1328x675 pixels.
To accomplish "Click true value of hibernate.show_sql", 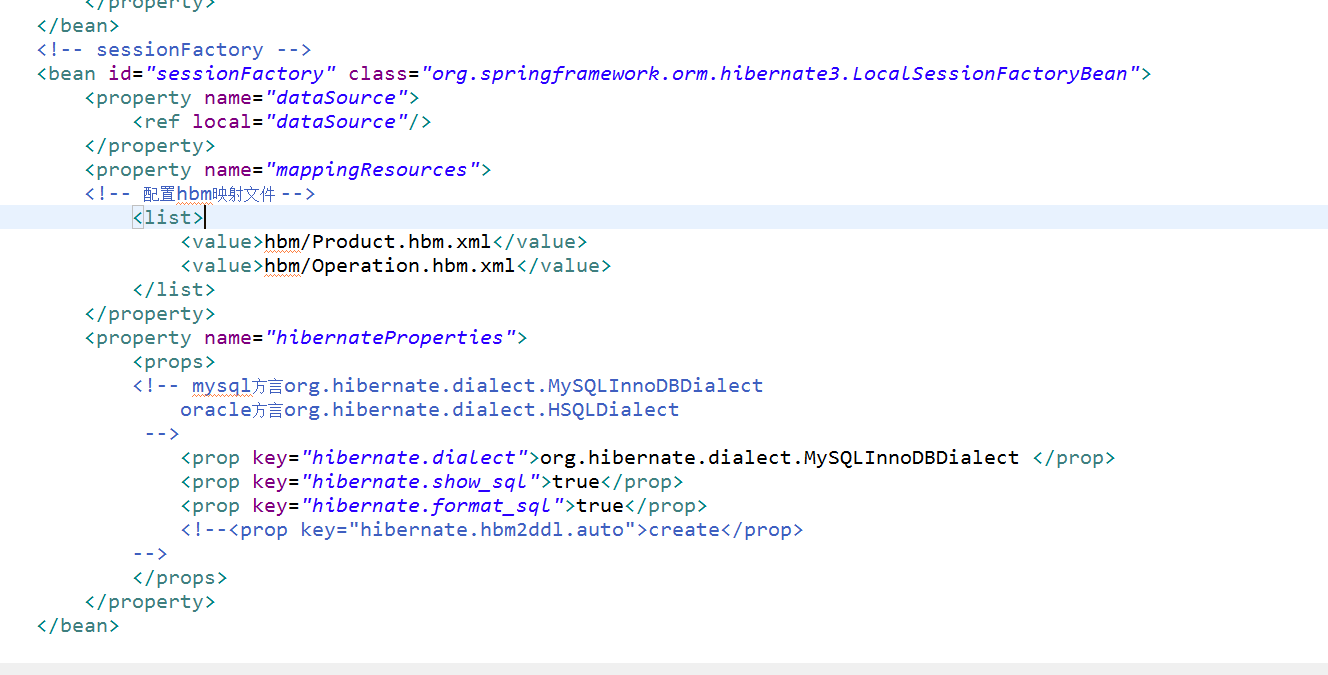I will pos(576,481).
